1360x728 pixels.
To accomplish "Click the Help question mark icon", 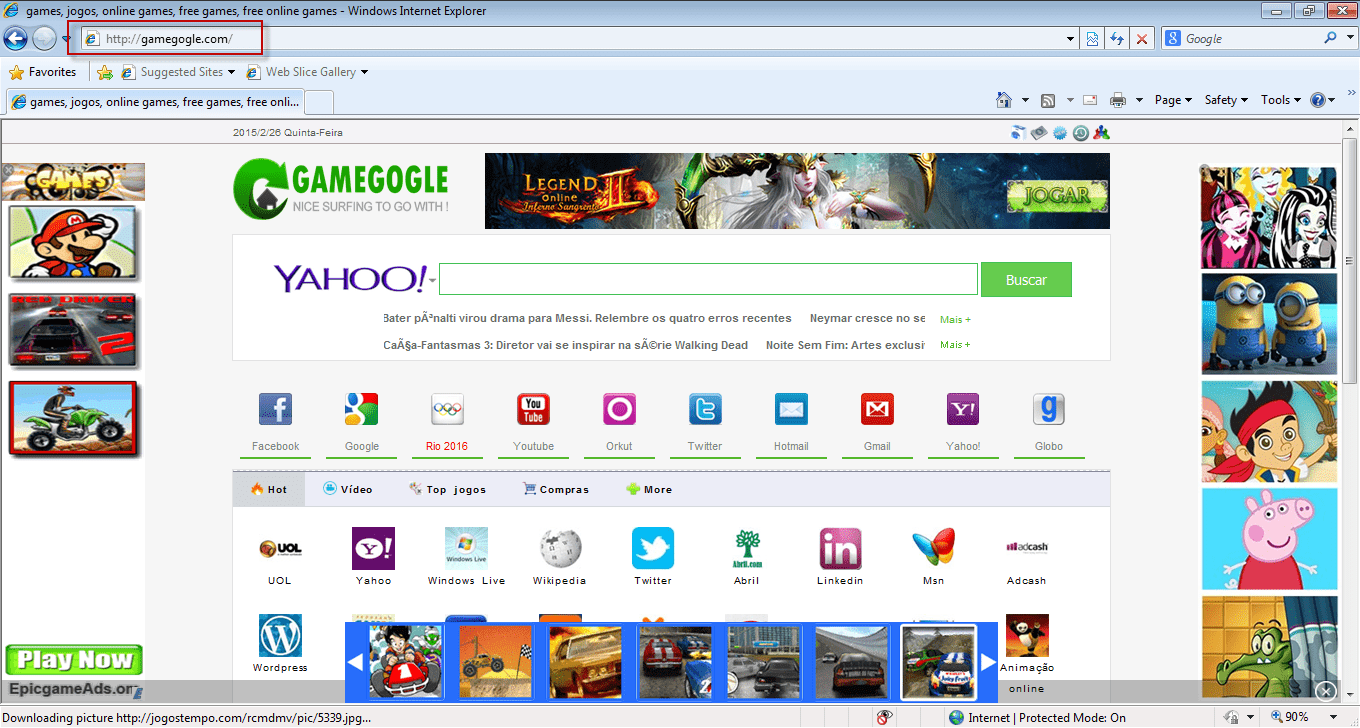I will click(x=1318, y=100).
